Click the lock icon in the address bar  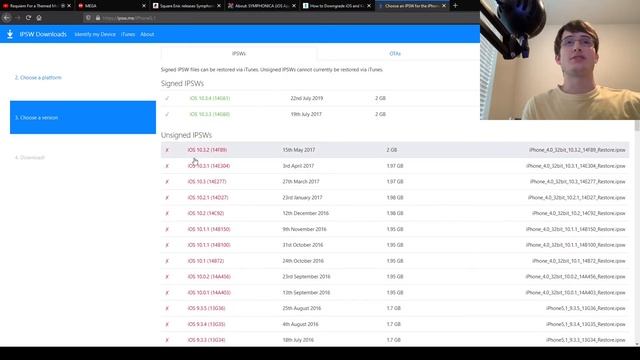(98, 18)
